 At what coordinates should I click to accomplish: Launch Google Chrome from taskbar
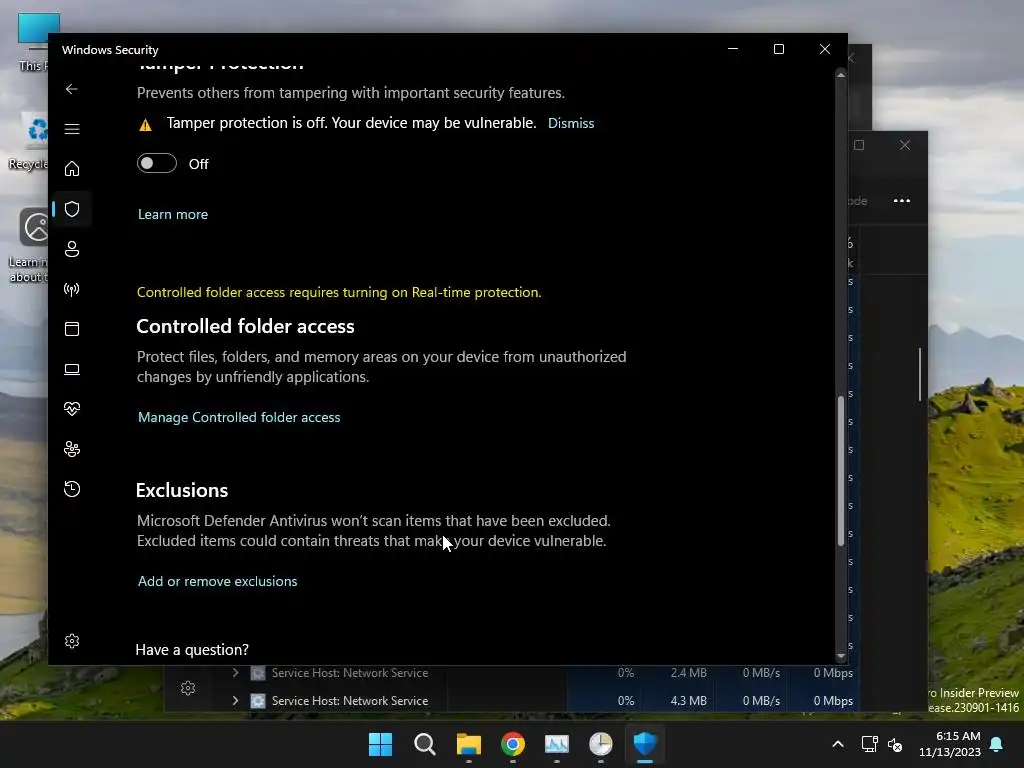[x=513, y=744]
